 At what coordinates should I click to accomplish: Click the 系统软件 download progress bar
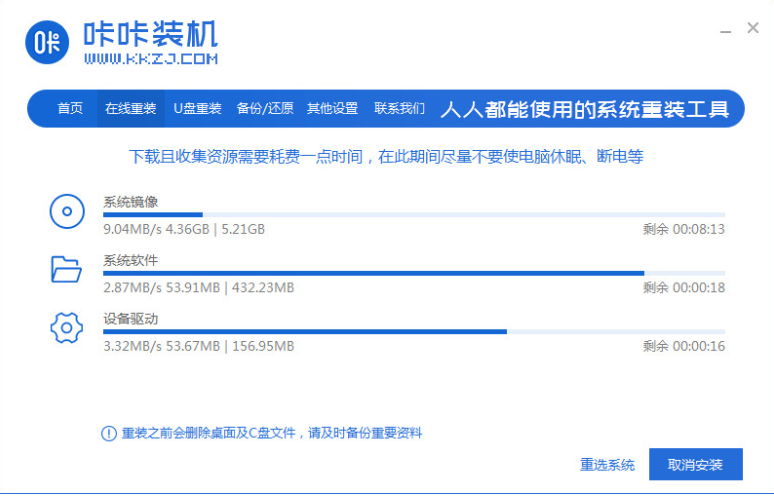(x=414, y=273)
